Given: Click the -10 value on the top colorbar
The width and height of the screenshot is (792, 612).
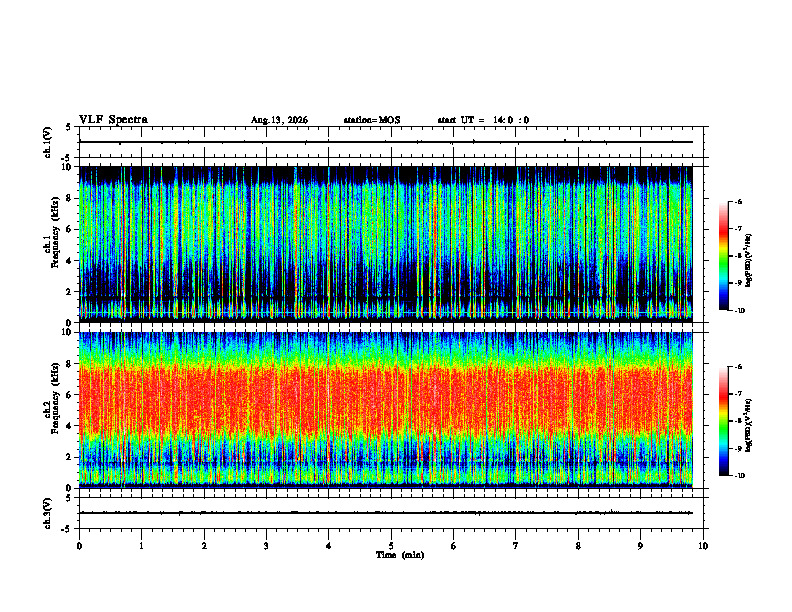Looking at the screenshot, I should (x=739, y=310).
